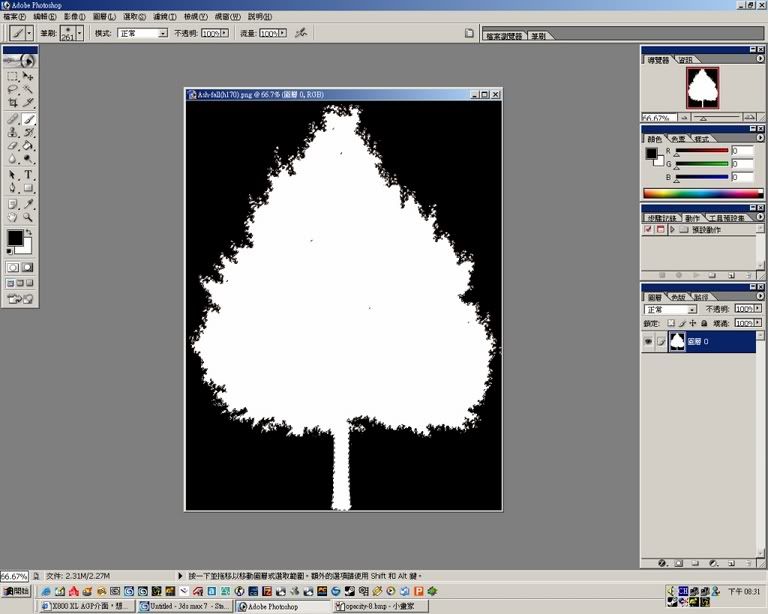The width and height of the screenshot is (768, 614).
Task: Switch to 3ds max 7 taskbar window
Action: (x=184, y=606)
